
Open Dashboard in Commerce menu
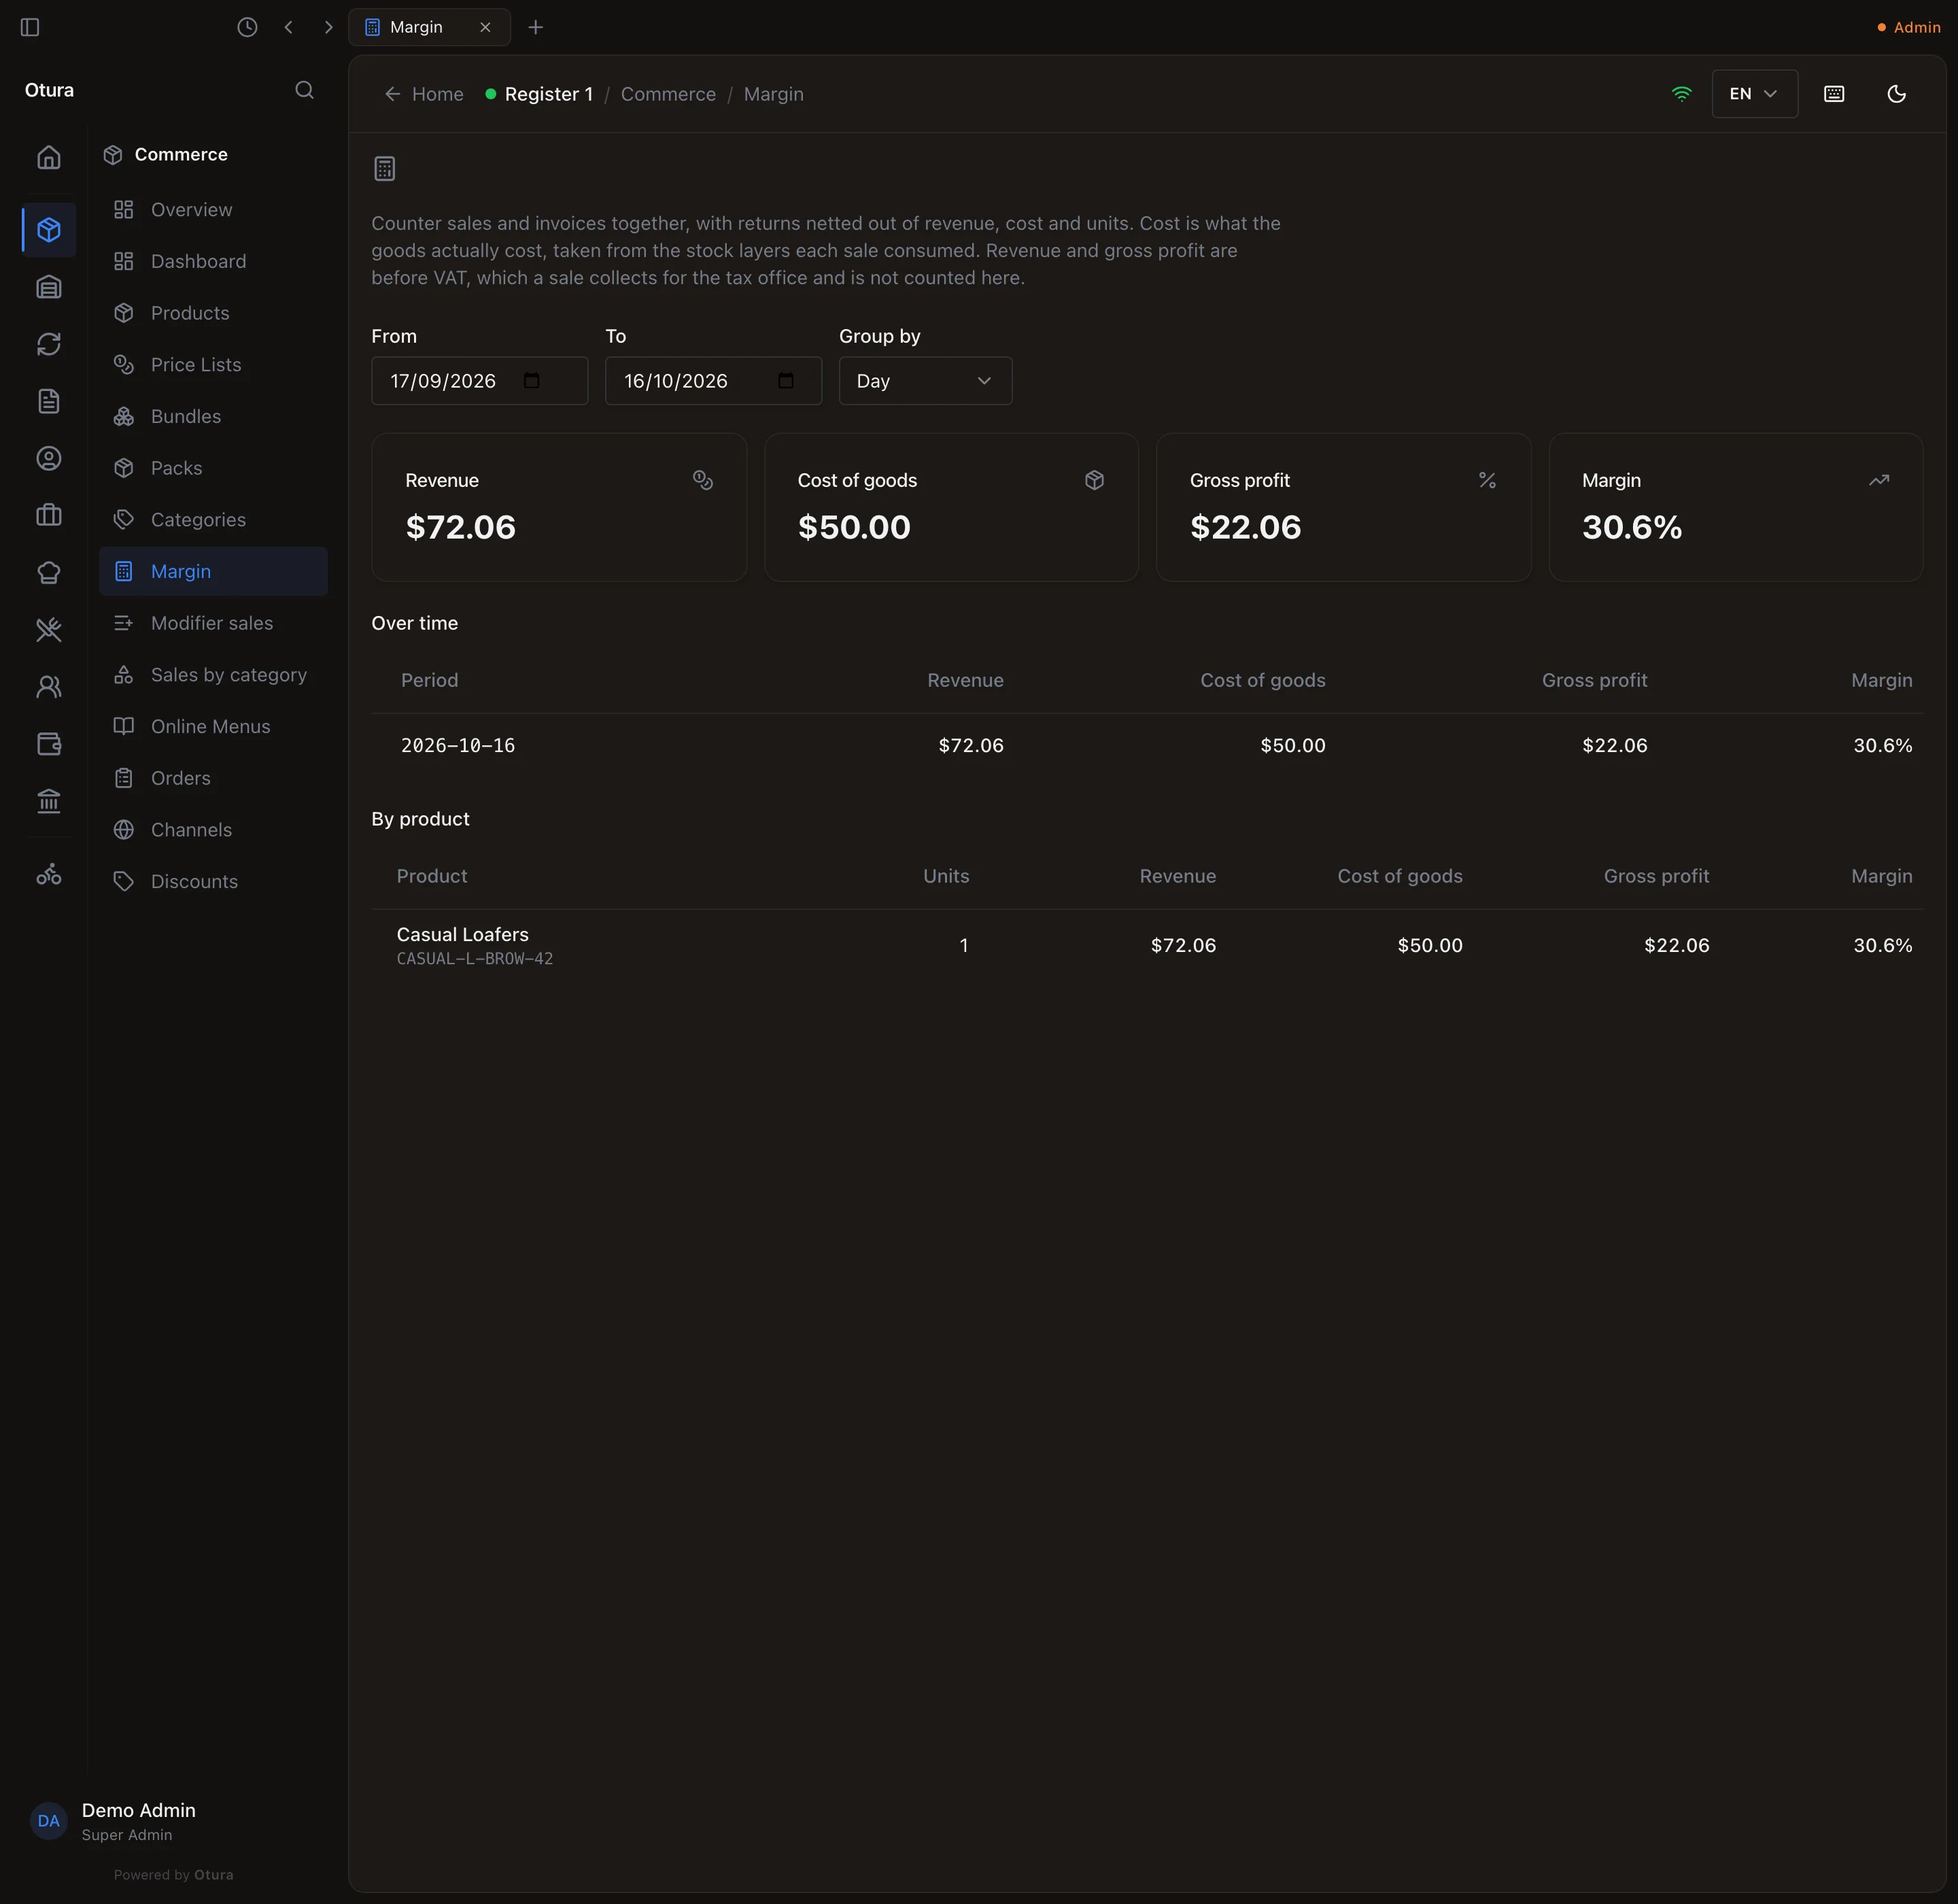[213, 262]
